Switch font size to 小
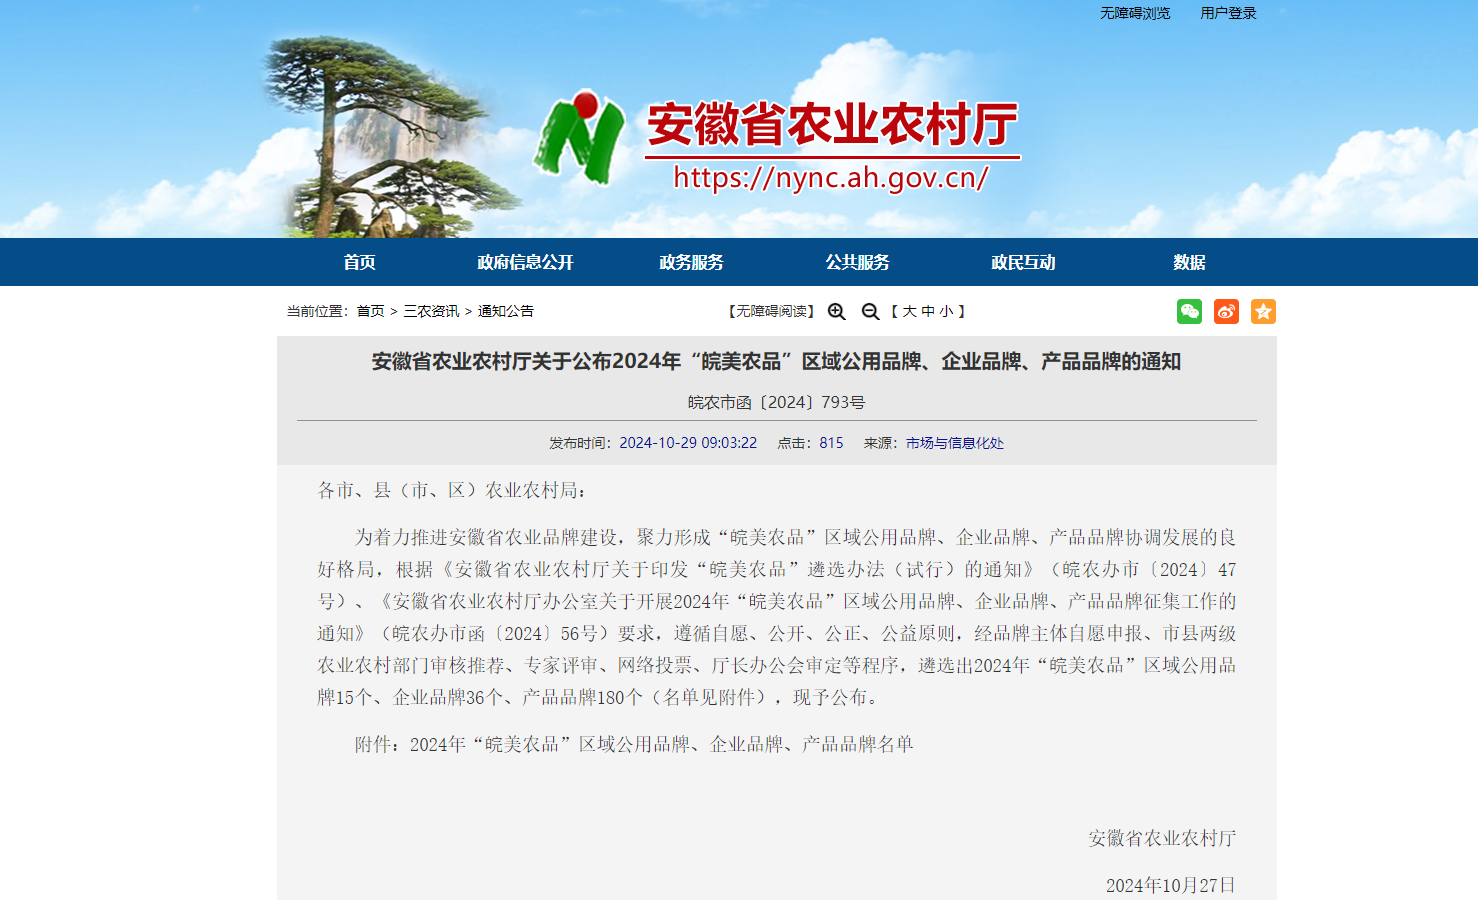This screenshot has height=900, width=1478. click(x=948, y=311)
